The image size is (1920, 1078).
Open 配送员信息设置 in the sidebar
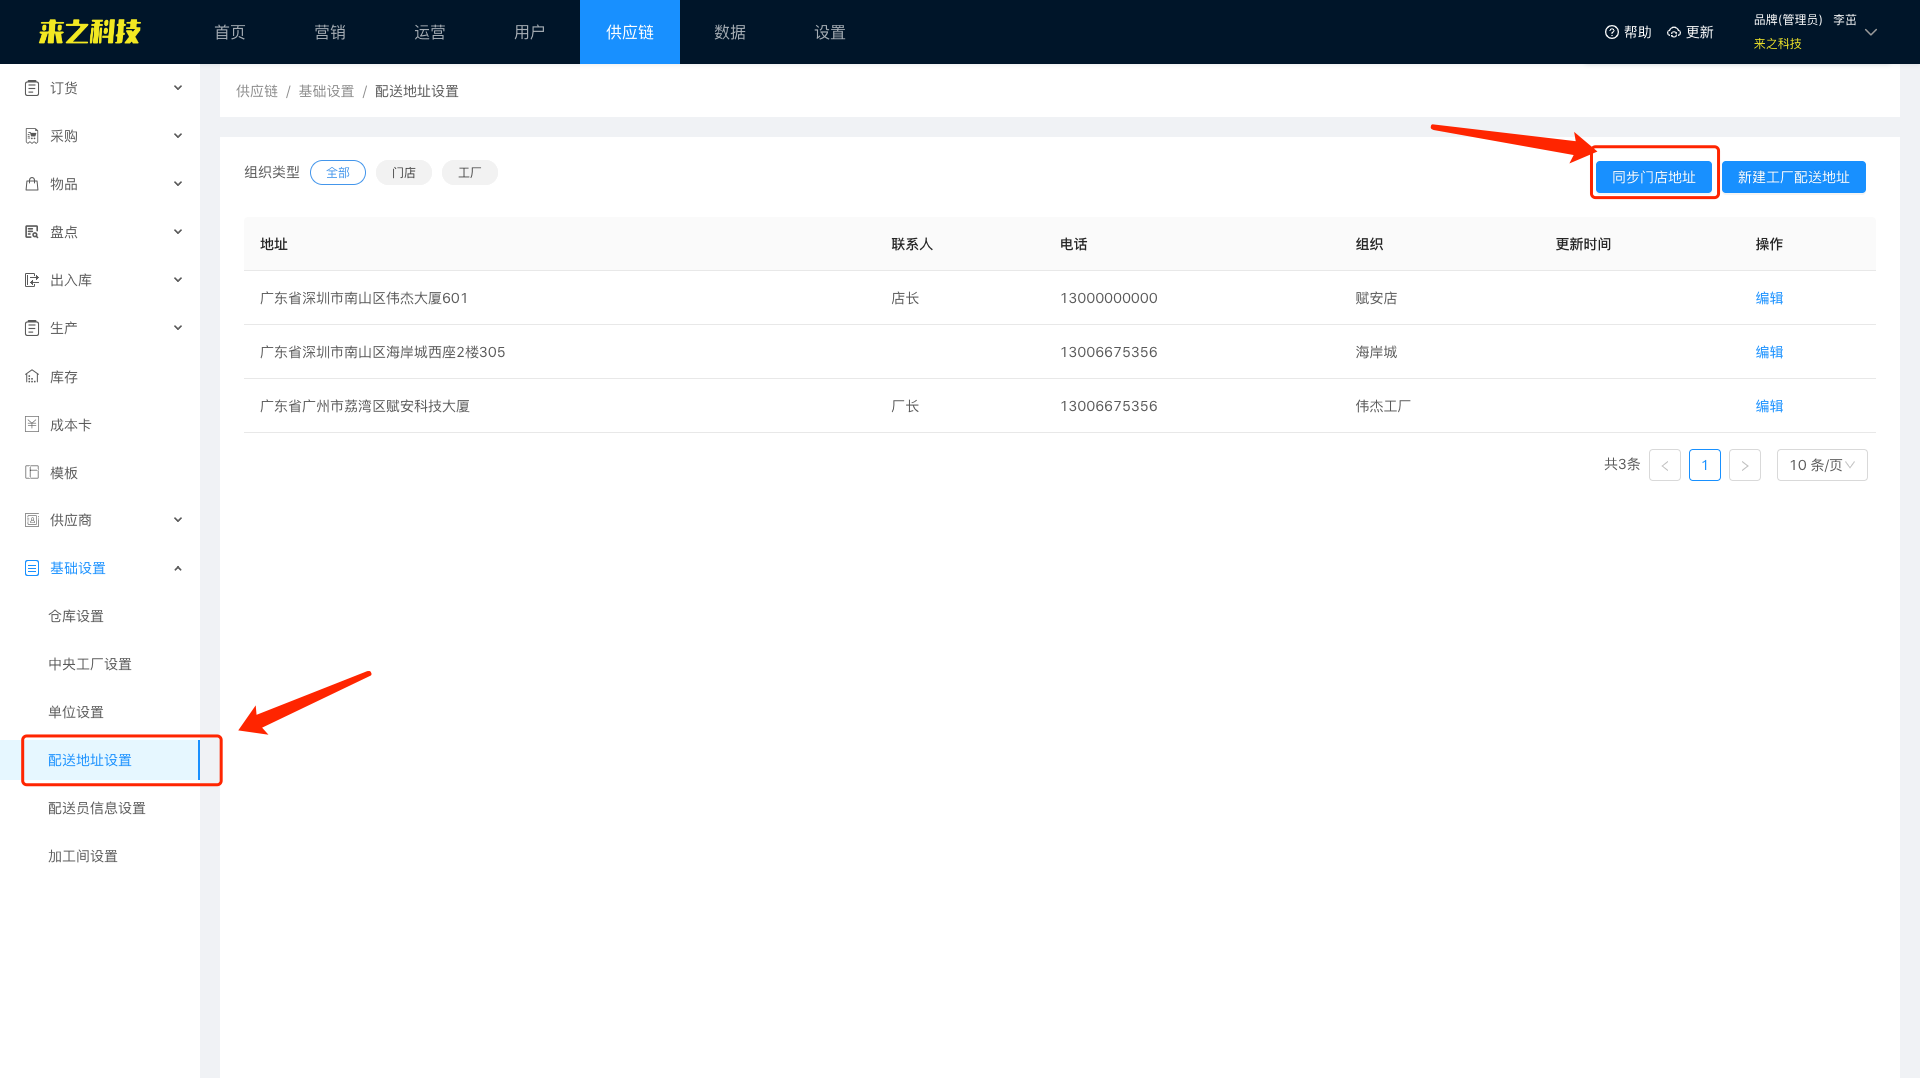tap(97, 808)
